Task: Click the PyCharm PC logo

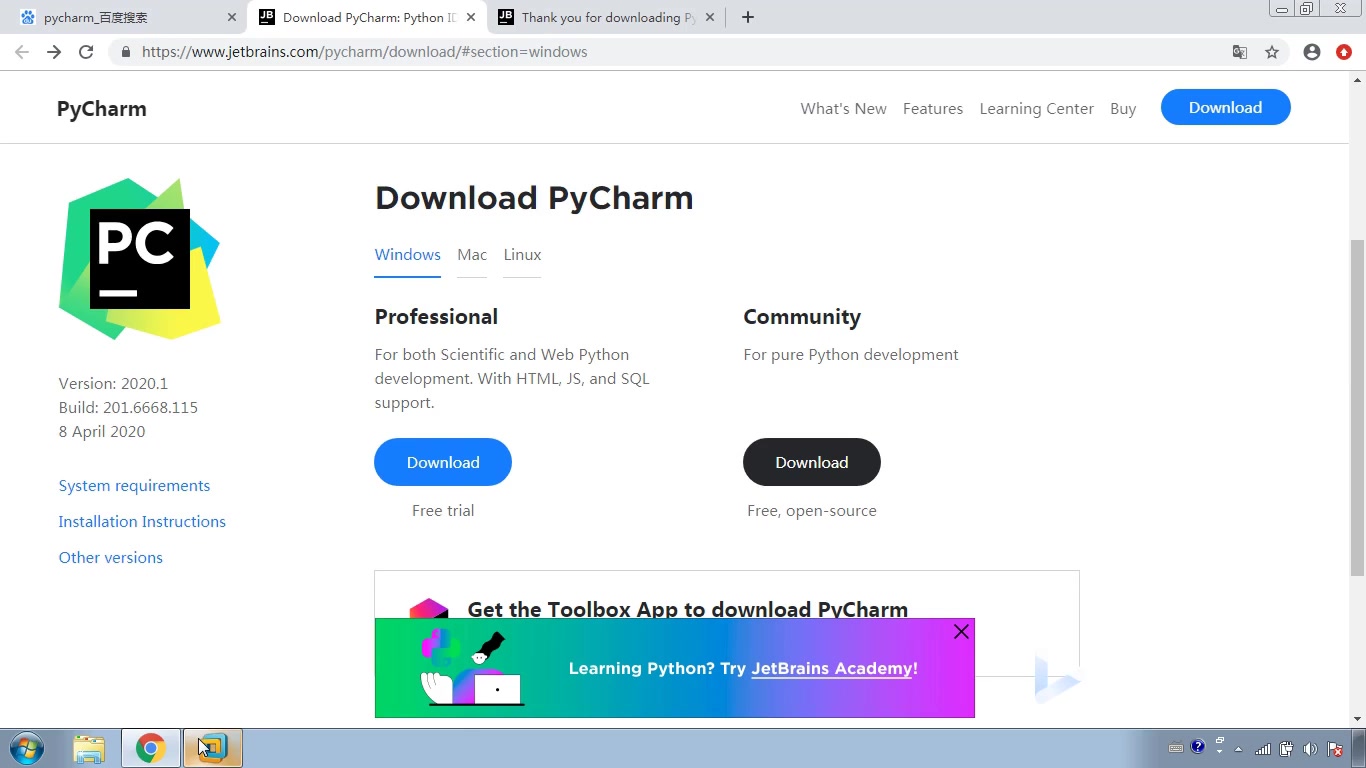Action: (140, 258)
